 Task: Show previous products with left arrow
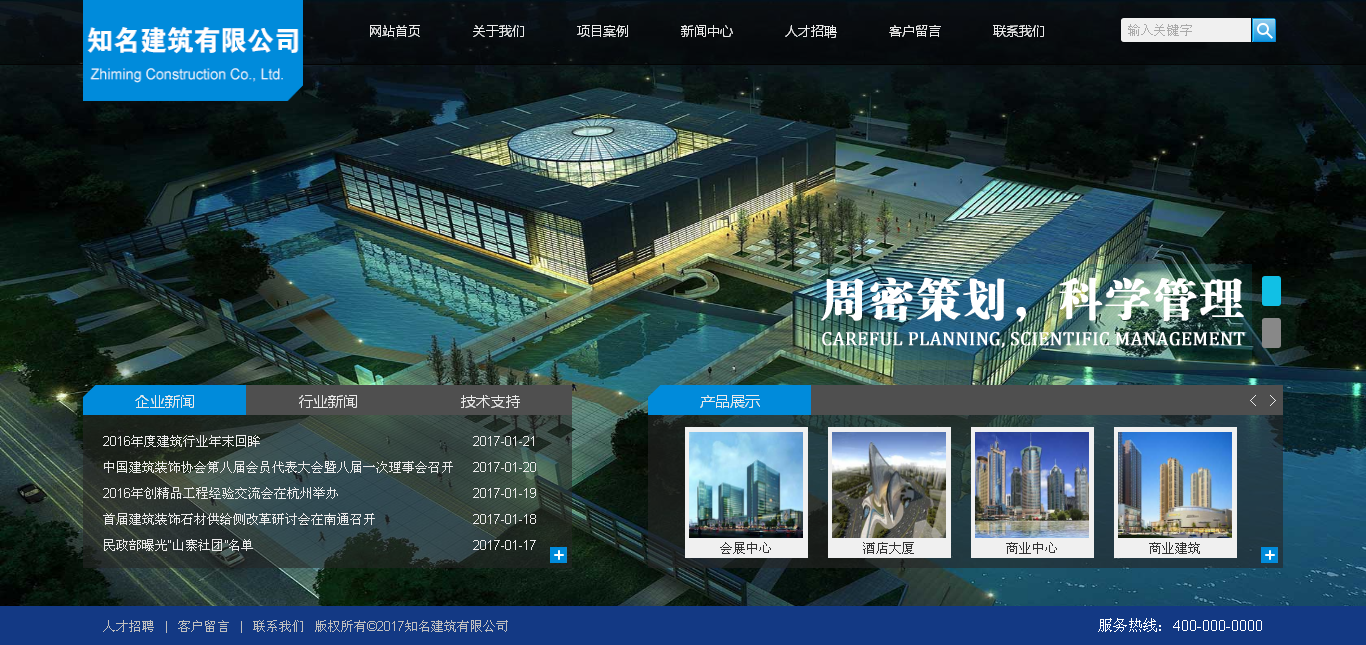tap(1253, 401)
